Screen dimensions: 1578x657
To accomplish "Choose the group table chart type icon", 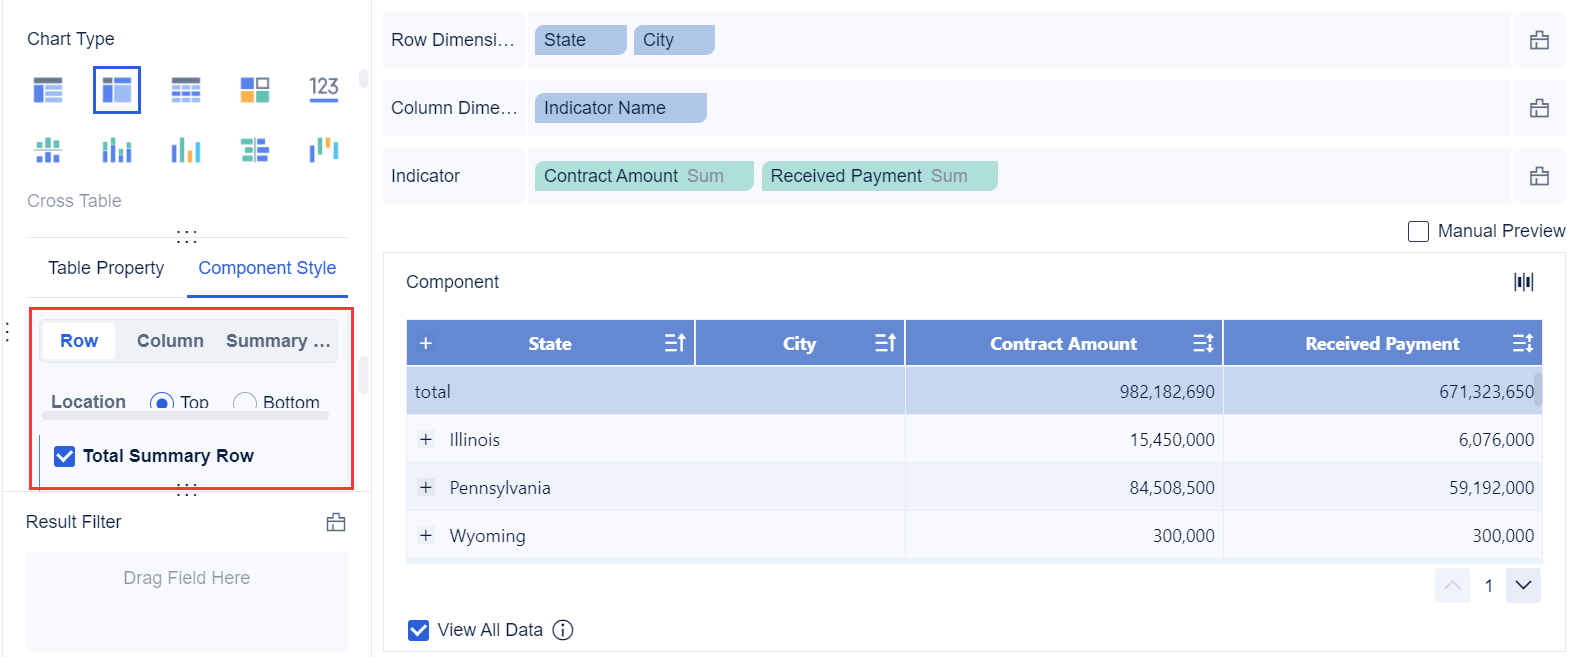I will (x=48, y=90).
